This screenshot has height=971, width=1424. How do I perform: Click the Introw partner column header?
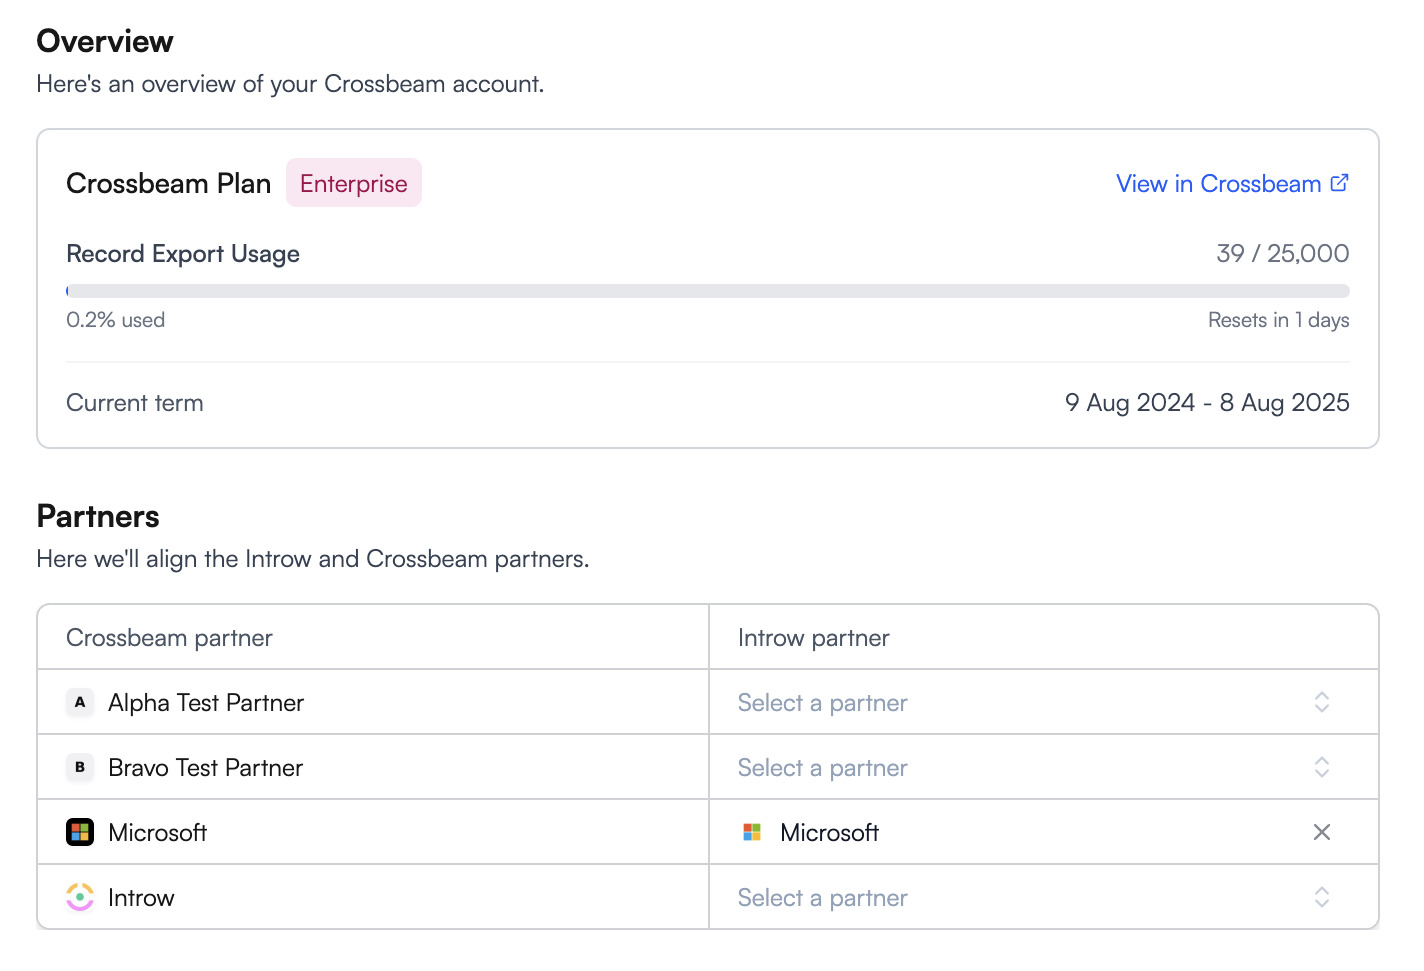813,638
